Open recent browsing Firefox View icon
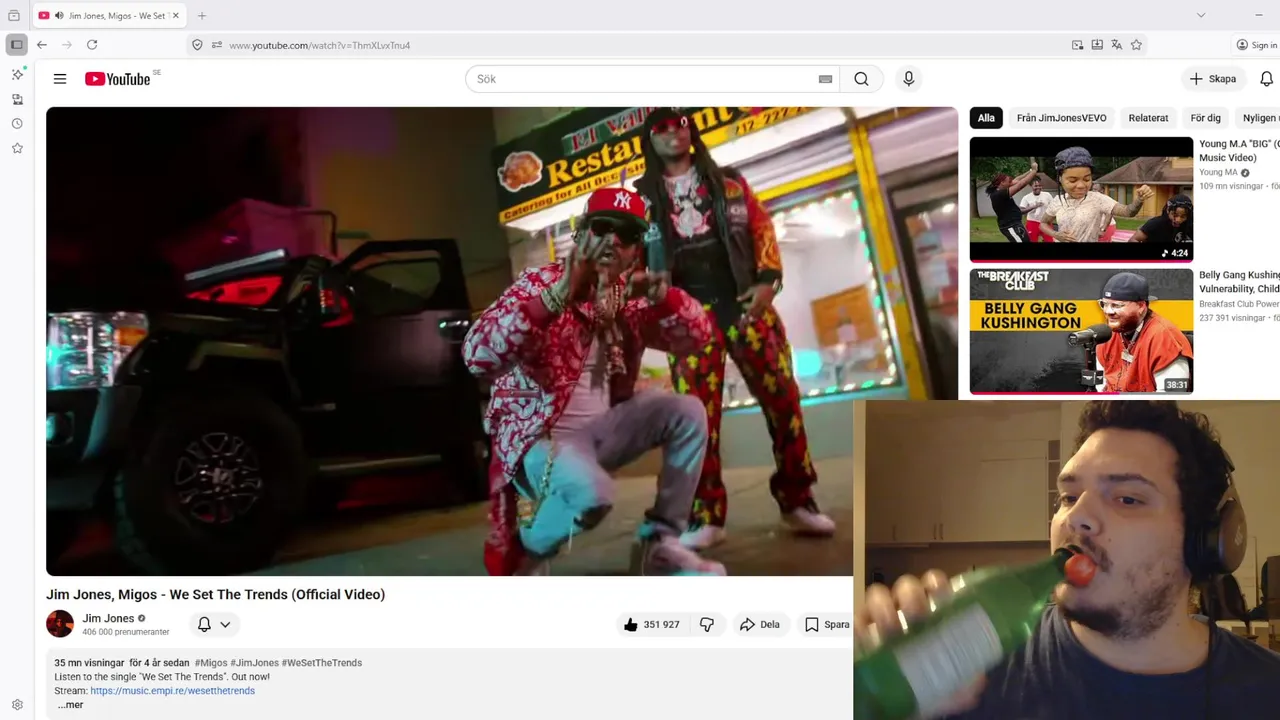 pyautogui.click(x=14, y=16)
